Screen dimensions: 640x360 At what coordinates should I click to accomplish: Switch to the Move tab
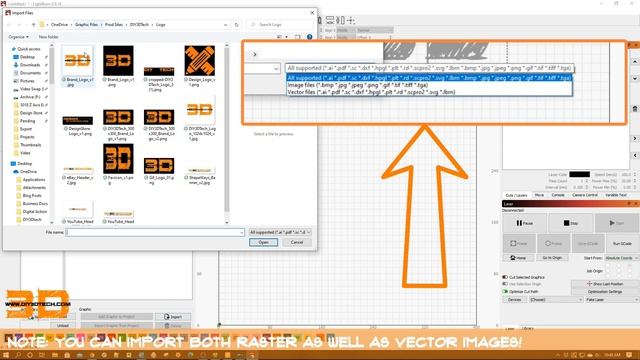539,196
